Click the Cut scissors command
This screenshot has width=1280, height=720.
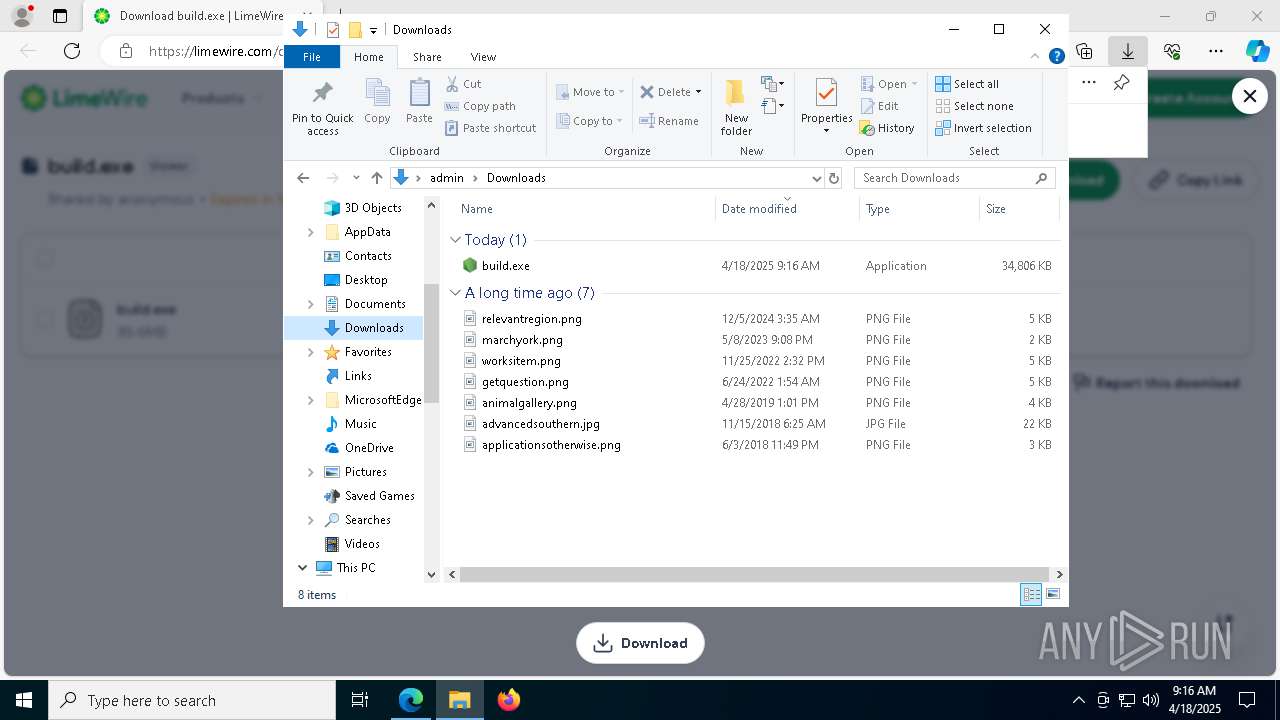(463, 84)
